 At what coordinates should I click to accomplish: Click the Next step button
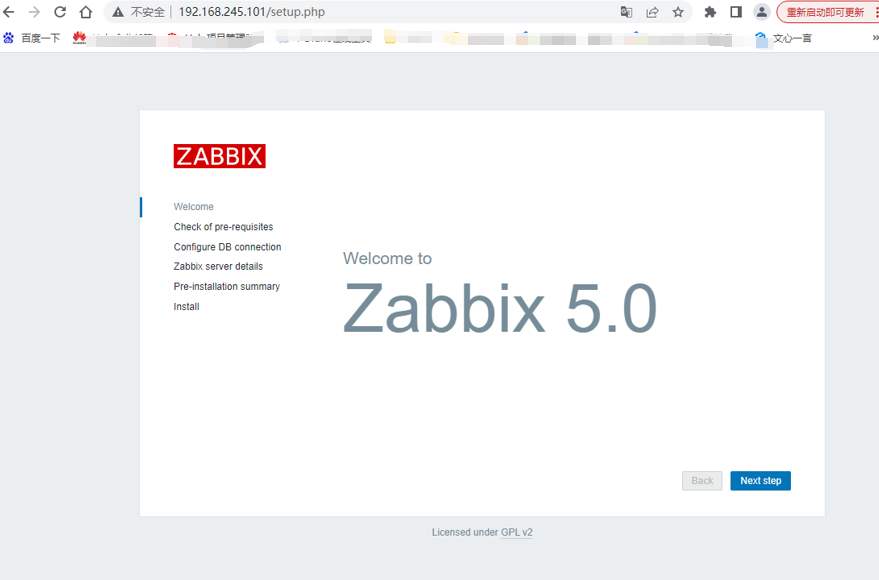(760, 481)
